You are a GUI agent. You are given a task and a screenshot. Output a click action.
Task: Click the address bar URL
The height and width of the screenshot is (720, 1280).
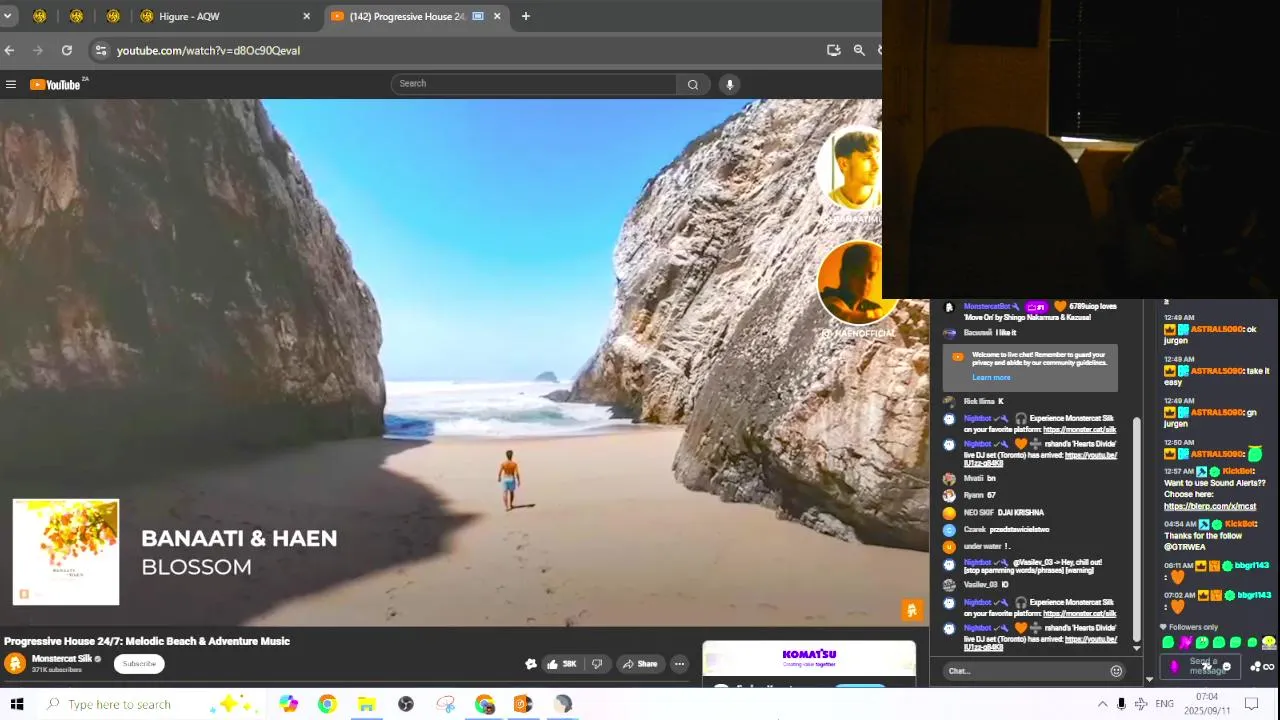coord(208,50)
